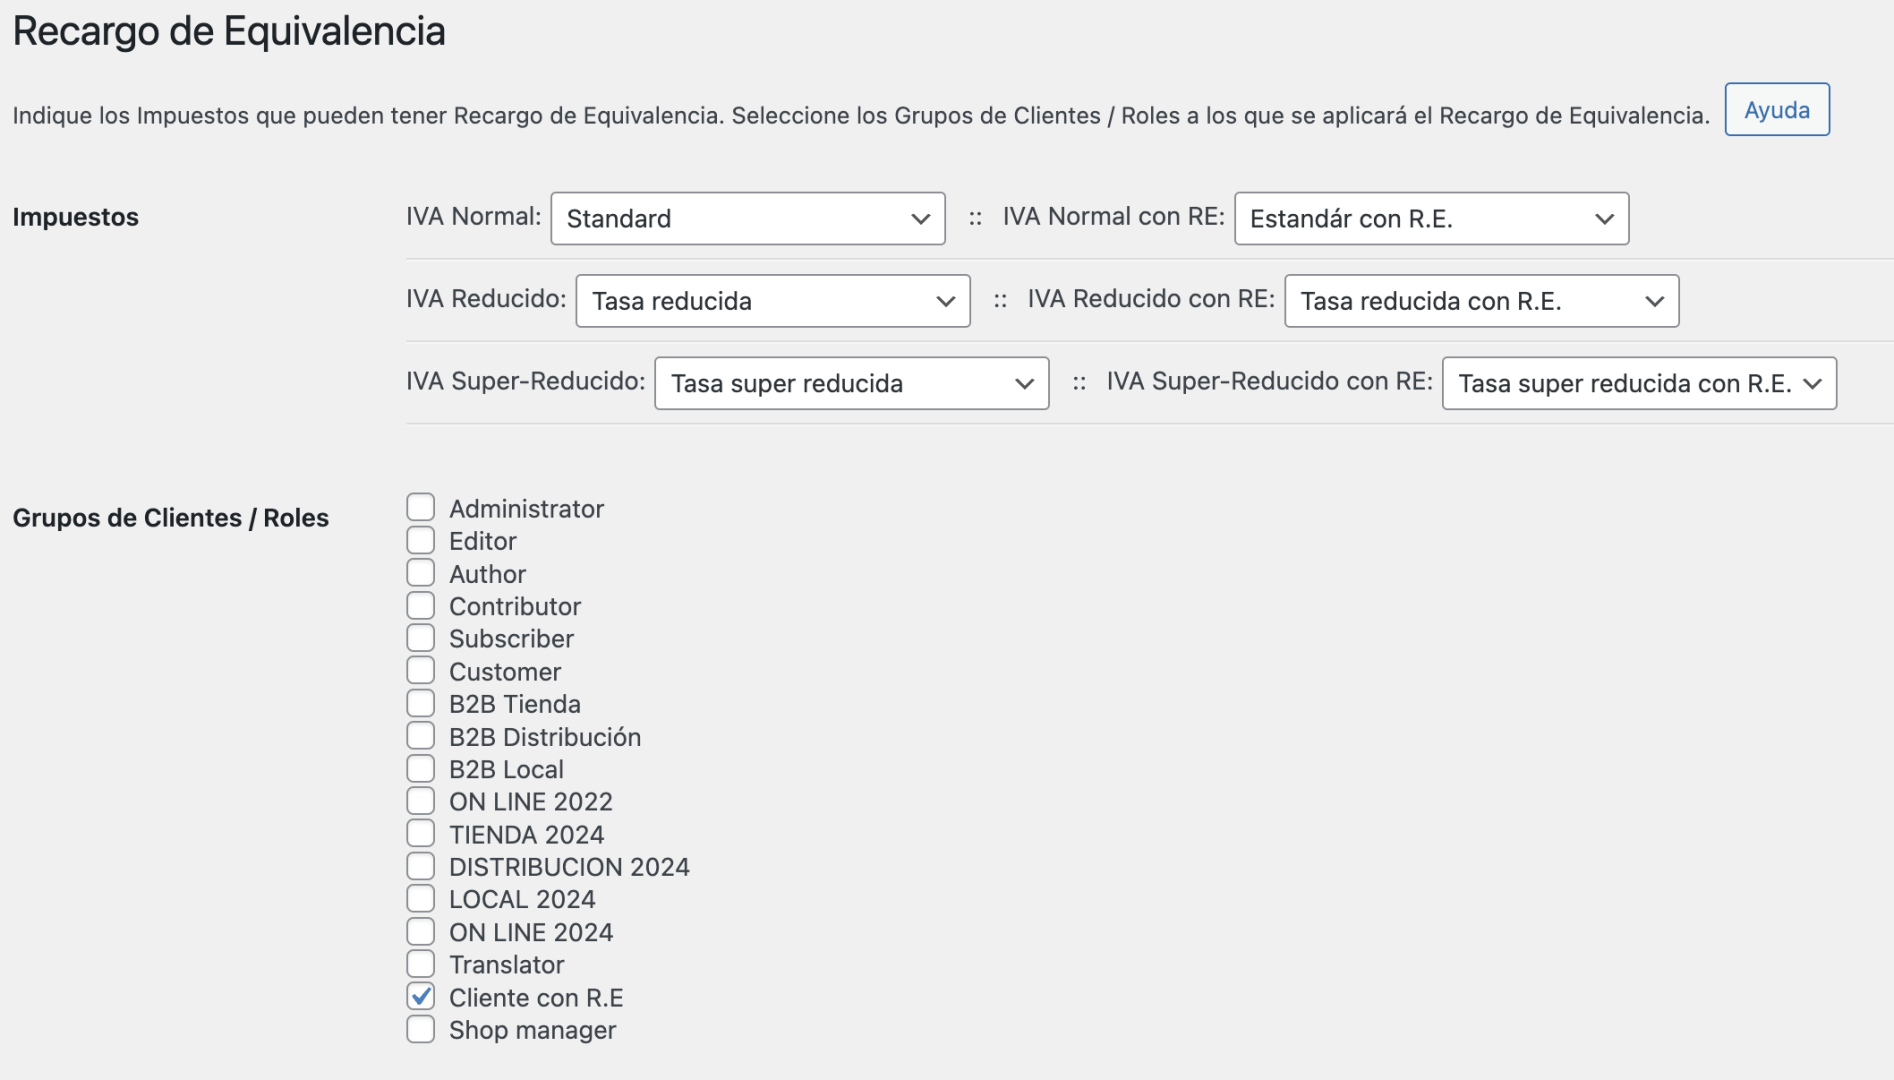Enable the Translator role checkbox
This screenshot has width=1894, height=1080.
421,964
